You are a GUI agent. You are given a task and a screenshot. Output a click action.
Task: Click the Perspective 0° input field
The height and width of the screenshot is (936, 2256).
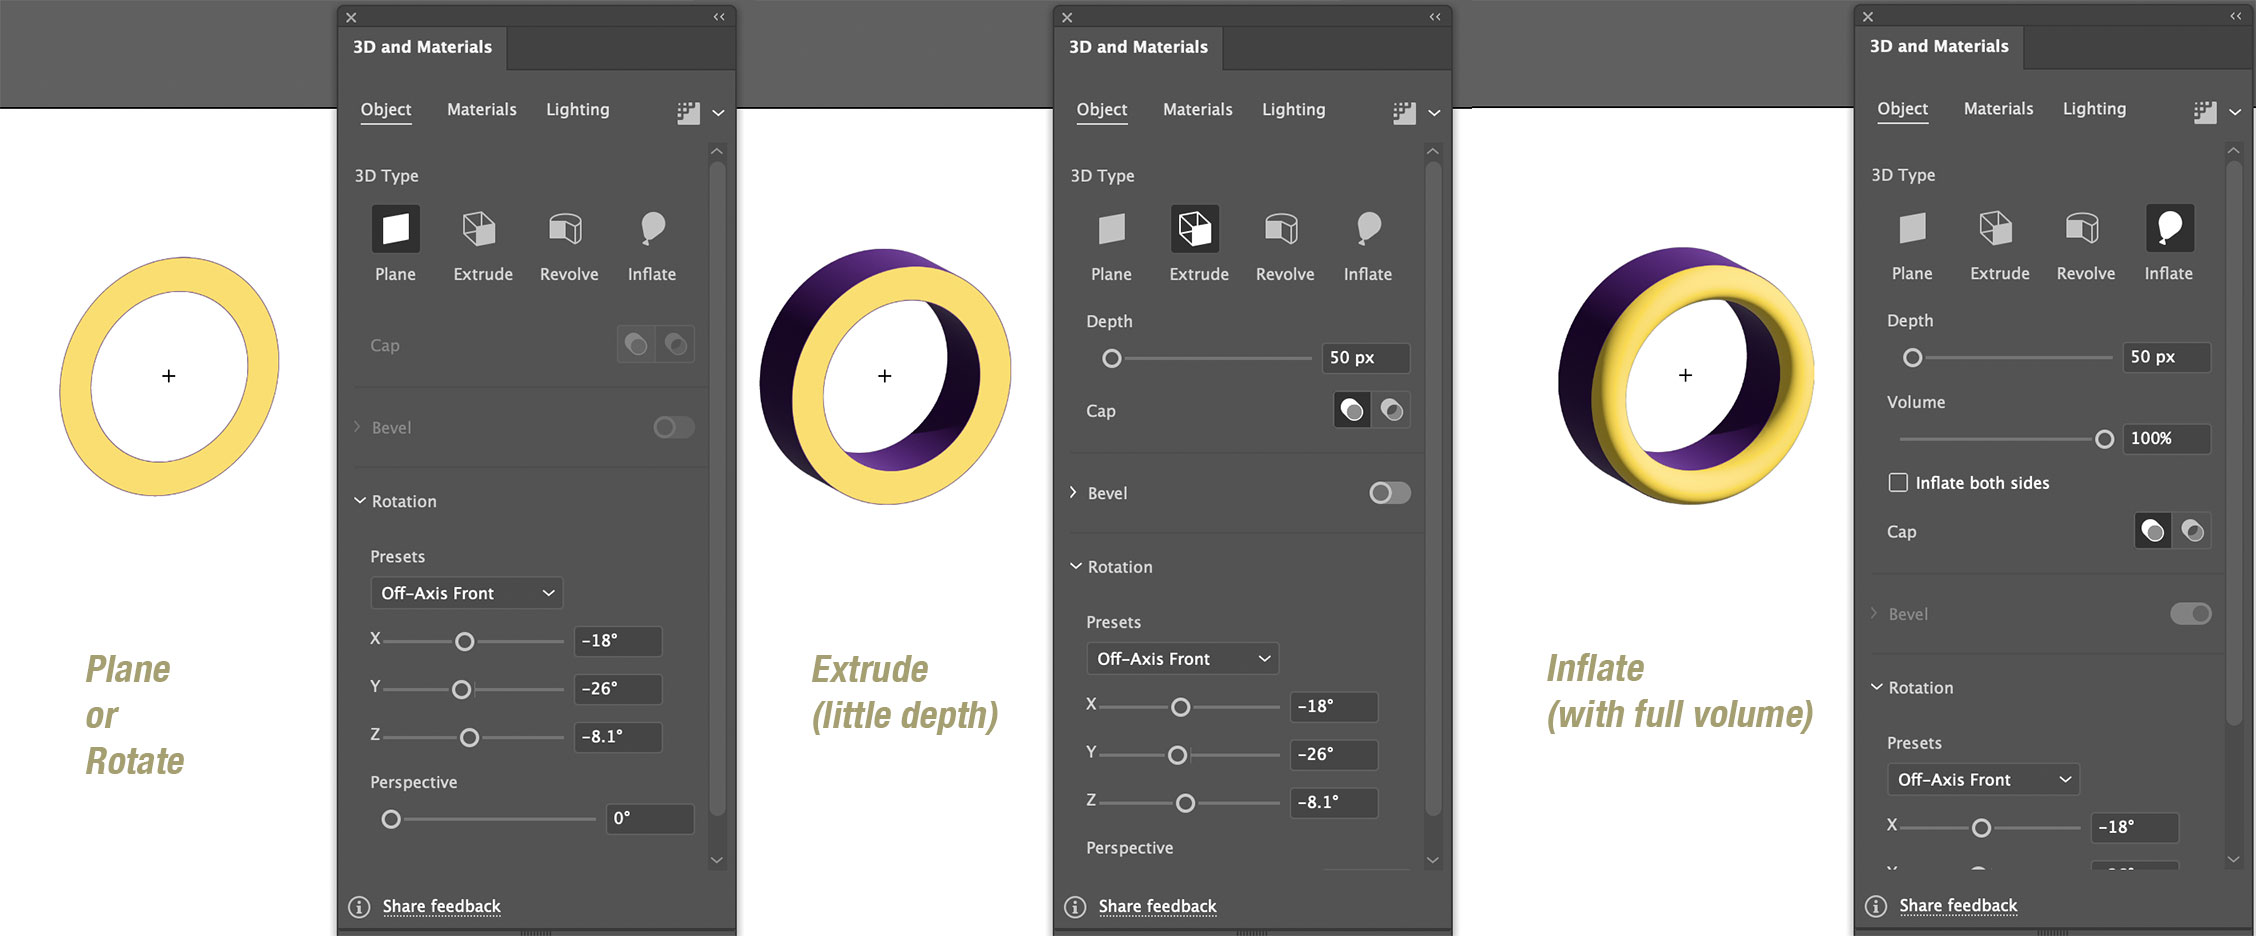click(x=650, y=818)
